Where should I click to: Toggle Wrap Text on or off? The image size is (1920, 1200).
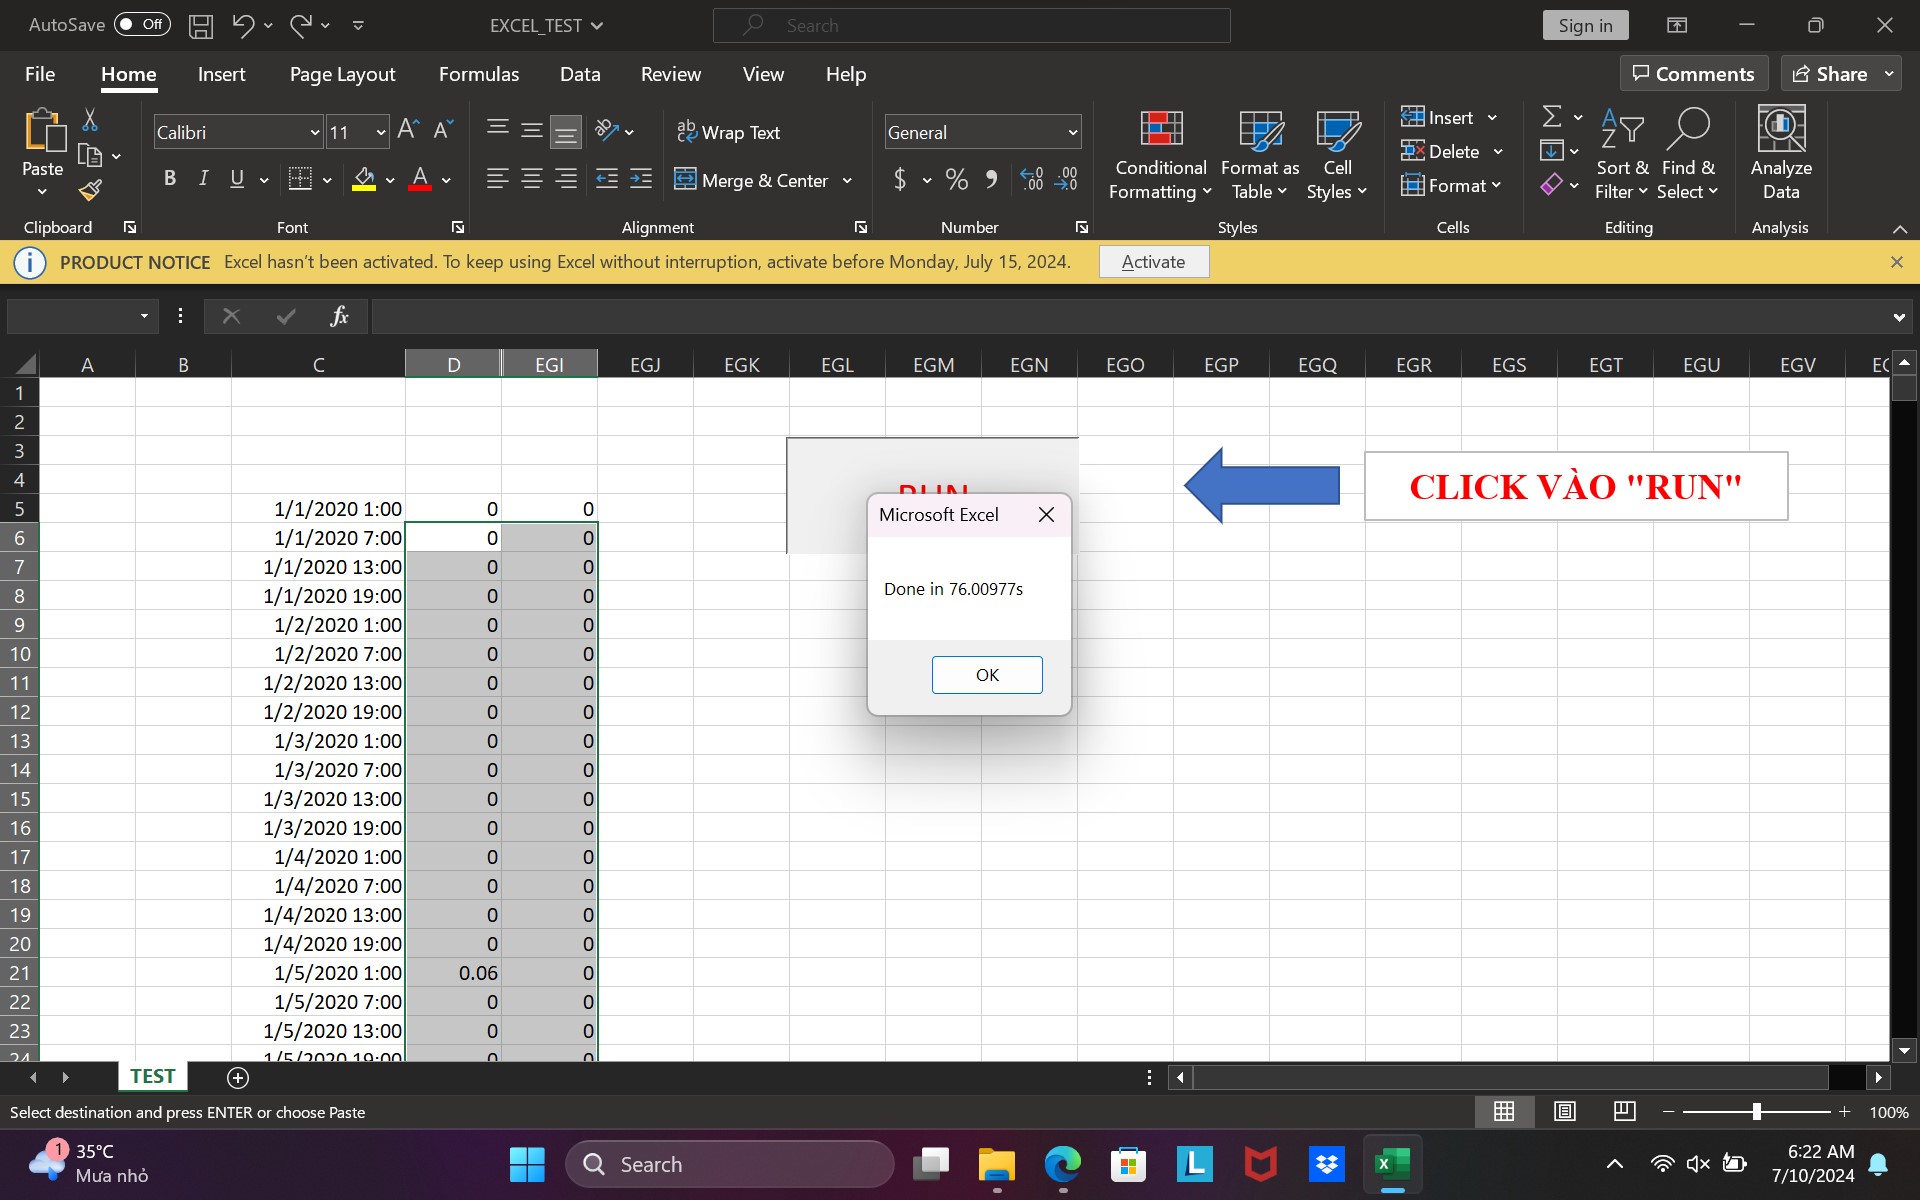tap(734, 131)
